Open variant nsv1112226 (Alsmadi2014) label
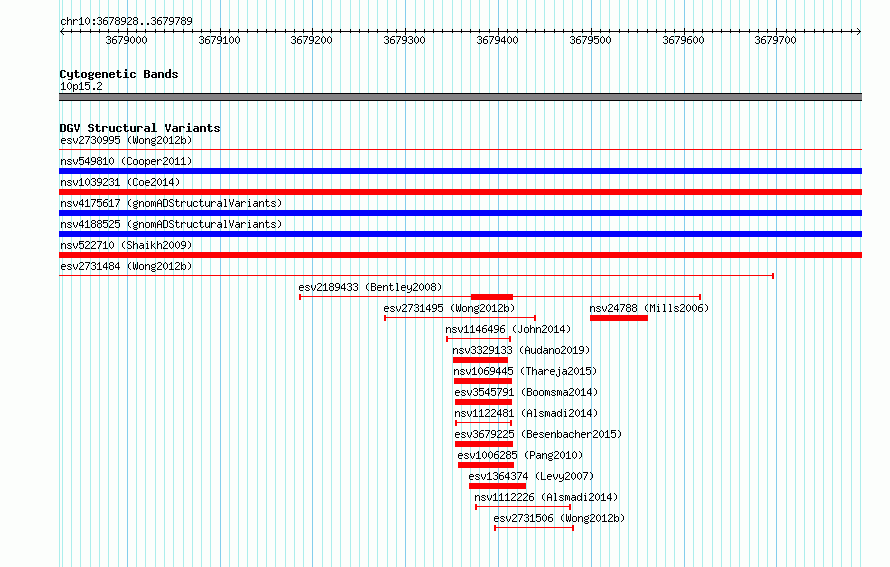Screen dimensions: 890x567 (546, 497)
